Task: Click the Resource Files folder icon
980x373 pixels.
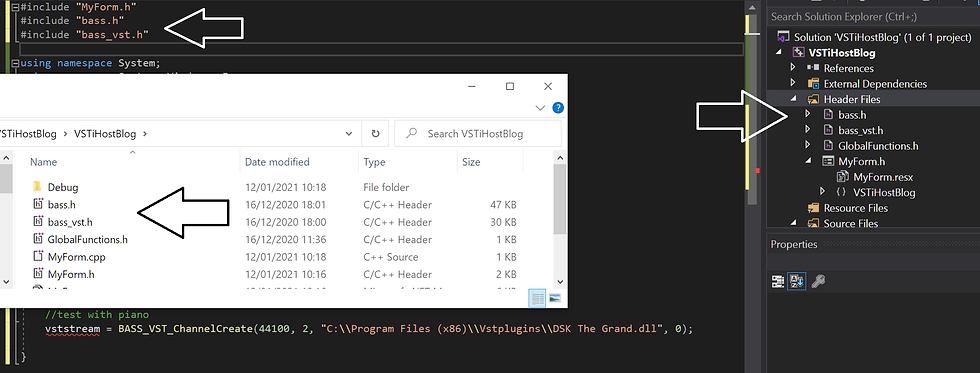Action: [813, 208]
